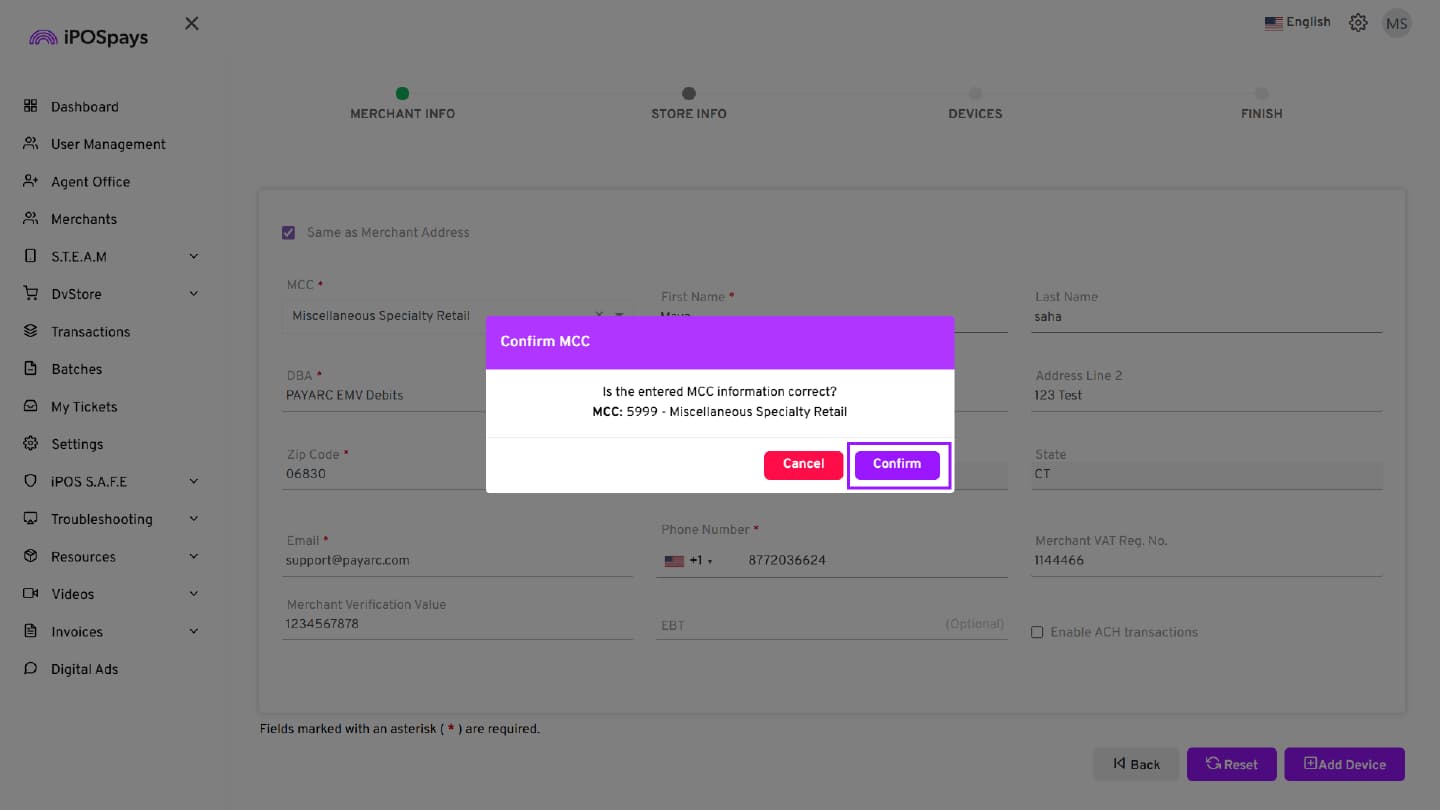Click the Agent Office icon
1440x810 pixels.
[30, 181]
